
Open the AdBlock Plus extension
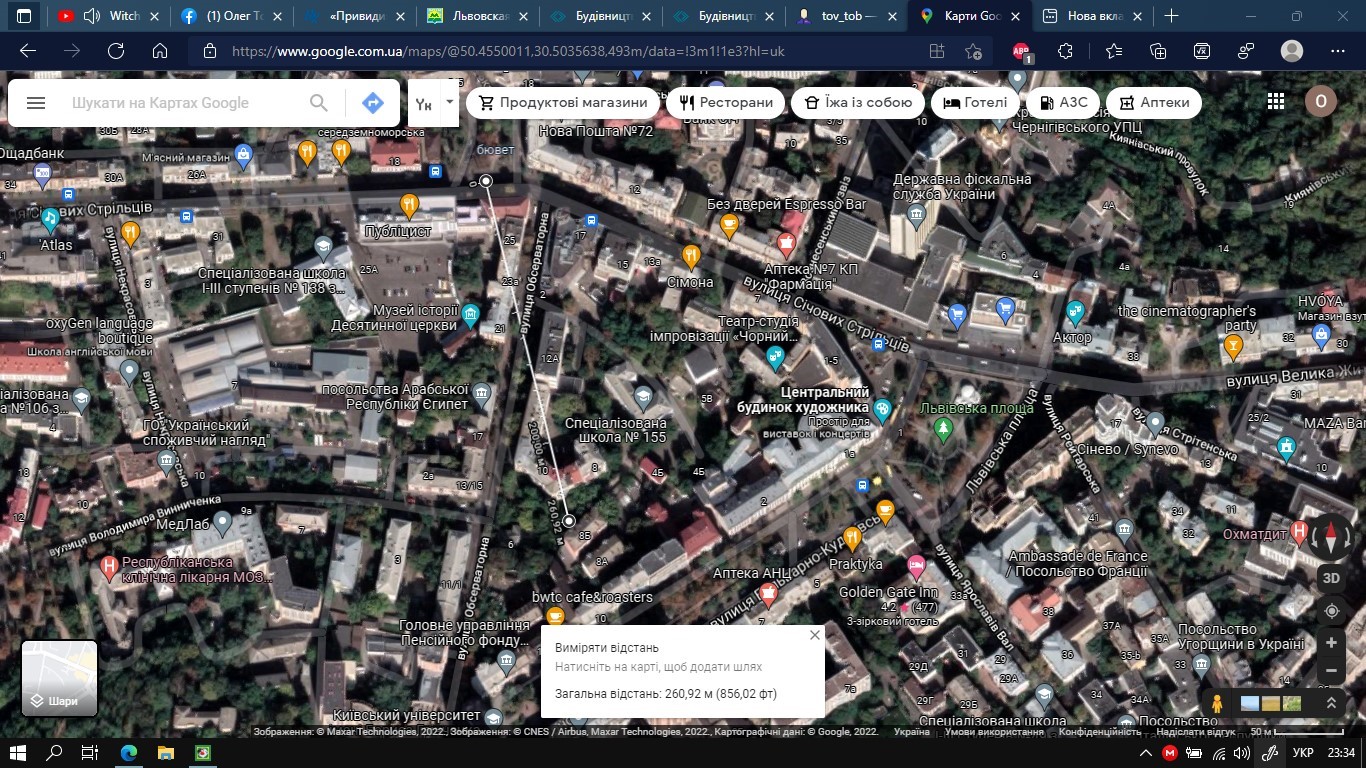1021,51
